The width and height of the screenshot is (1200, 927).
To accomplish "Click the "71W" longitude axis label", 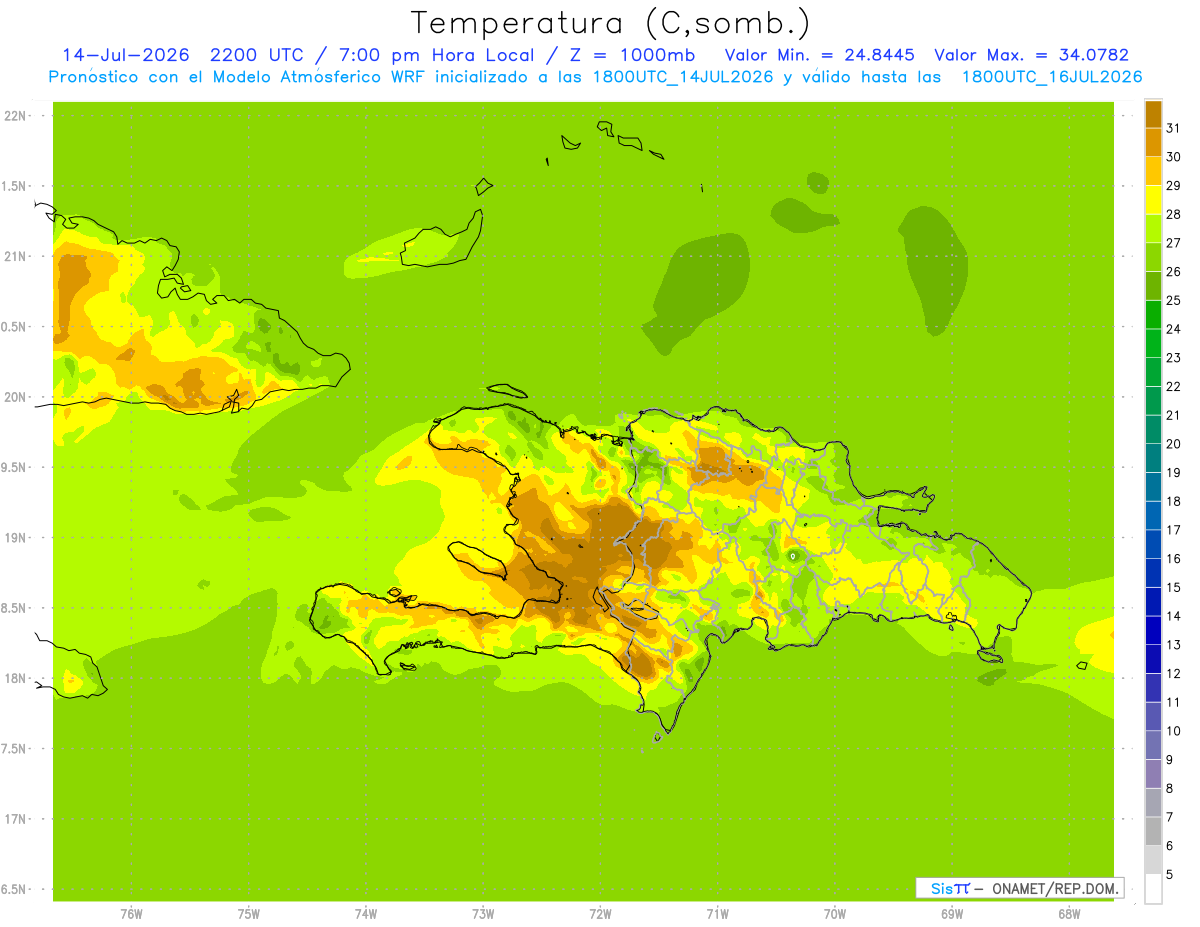I will pyautogui.click(x=717, y=914).
